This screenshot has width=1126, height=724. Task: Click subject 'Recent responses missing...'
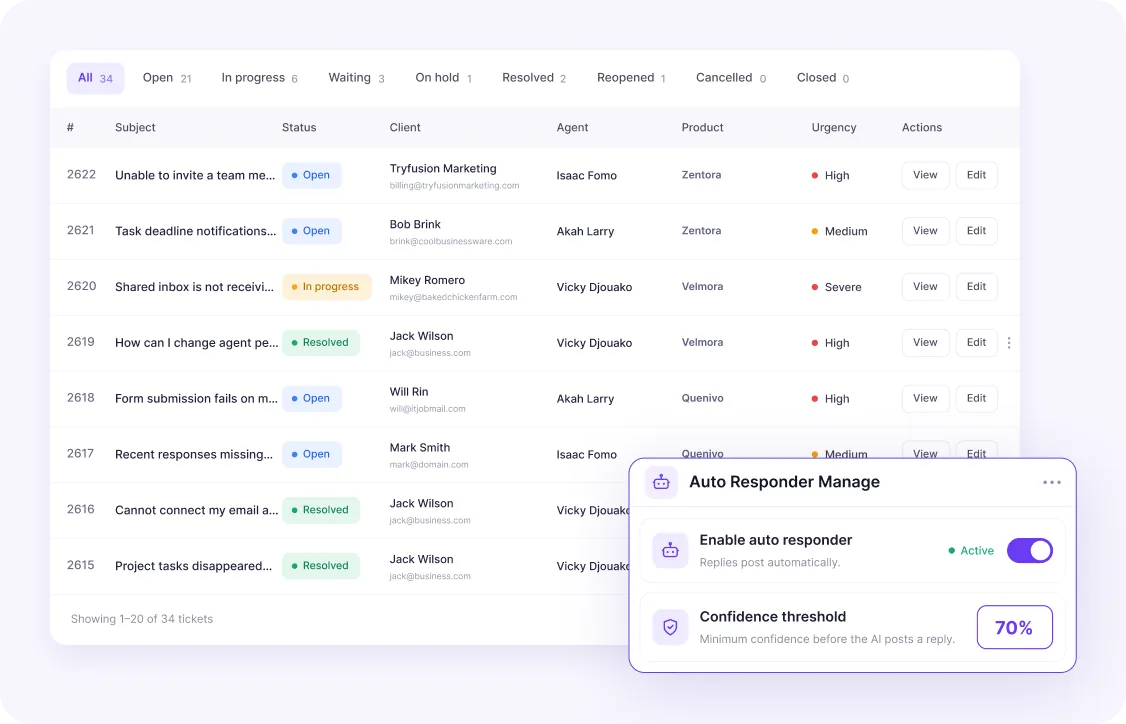pyautogui.click(x=194, y=455)
